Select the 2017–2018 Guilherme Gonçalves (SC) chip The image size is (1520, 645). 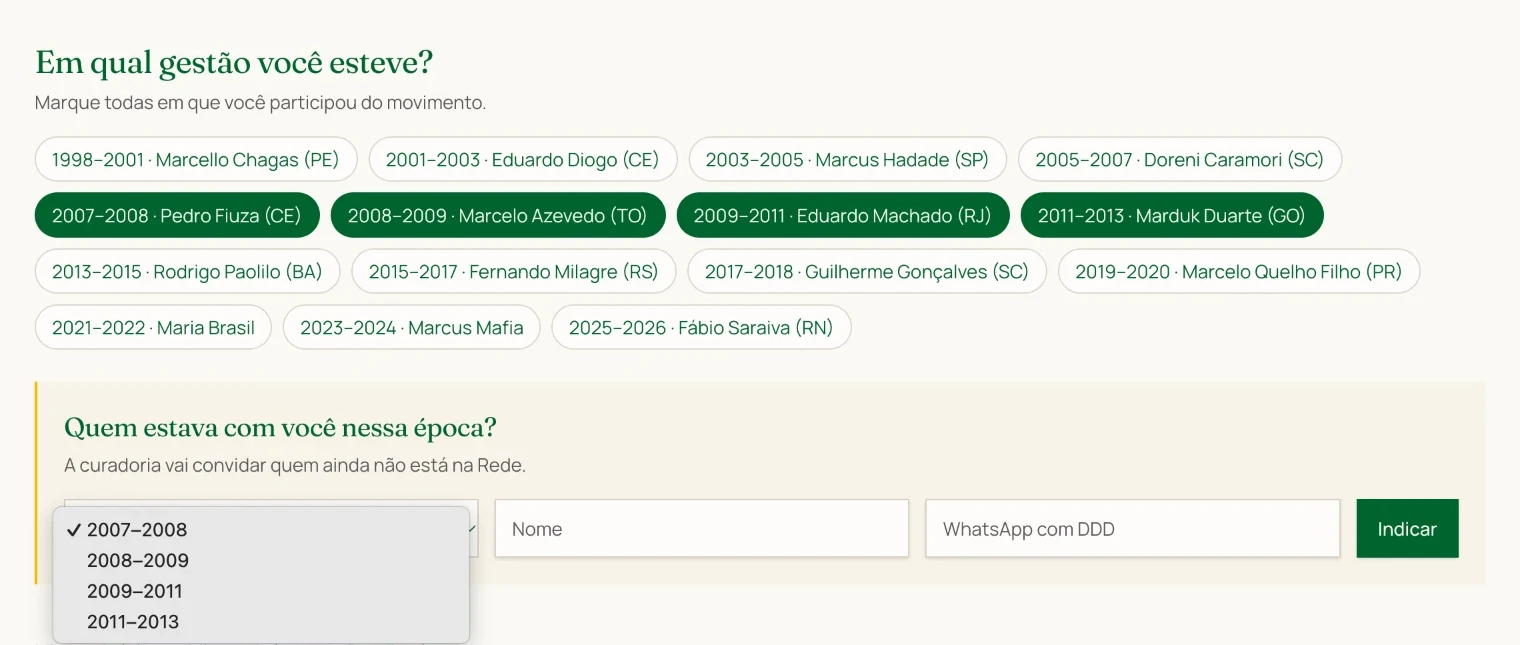(867, 271)
